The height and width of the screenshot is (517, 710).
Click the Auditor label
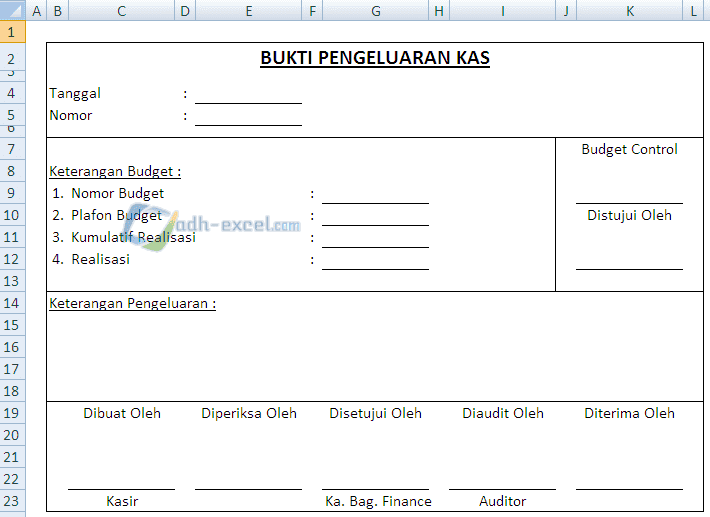[x=503, y=501]
